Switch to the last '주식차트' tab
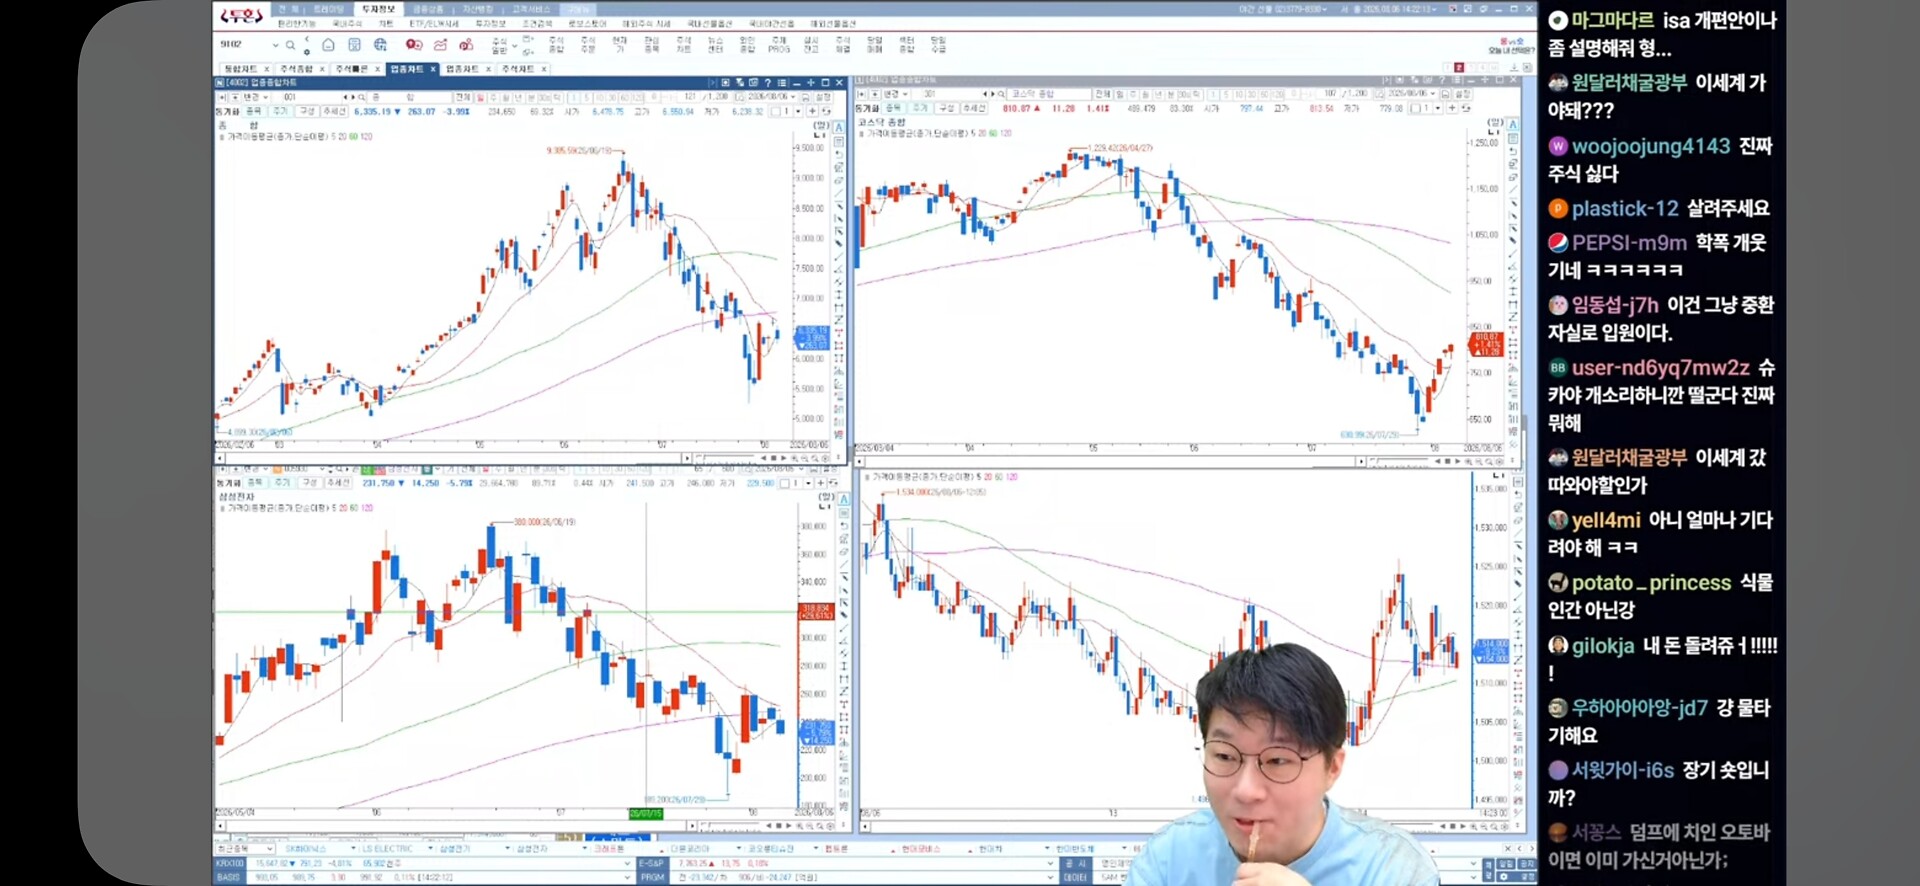Screen dimensions: 1920x886 pyautogui.click(x=522, y=69)
